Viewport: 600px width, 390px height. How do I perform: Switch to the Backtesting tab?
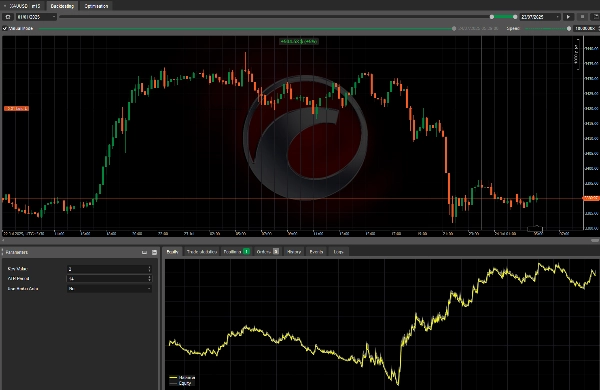point(62,6)
